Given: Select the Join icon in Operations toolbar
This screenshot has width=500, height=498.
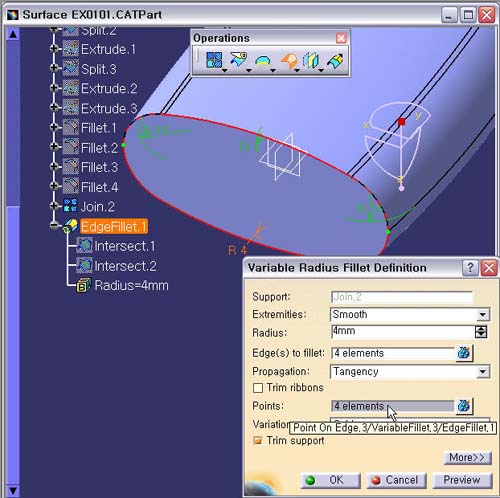Looking at the screenshot, I should 214,60.
